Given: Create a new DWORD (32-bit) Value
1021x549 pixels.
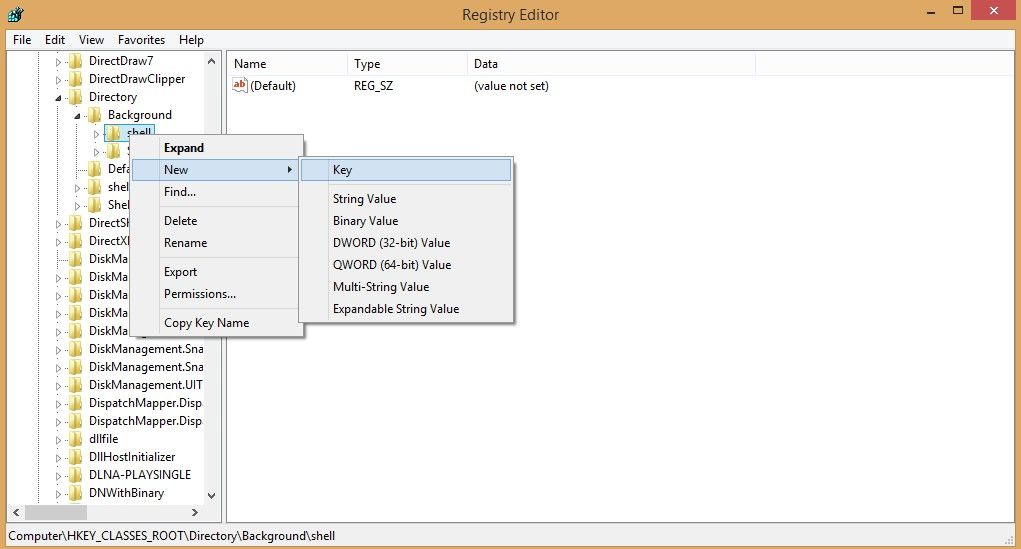Looking at the screenshot, I should click(x=406, y=243).
